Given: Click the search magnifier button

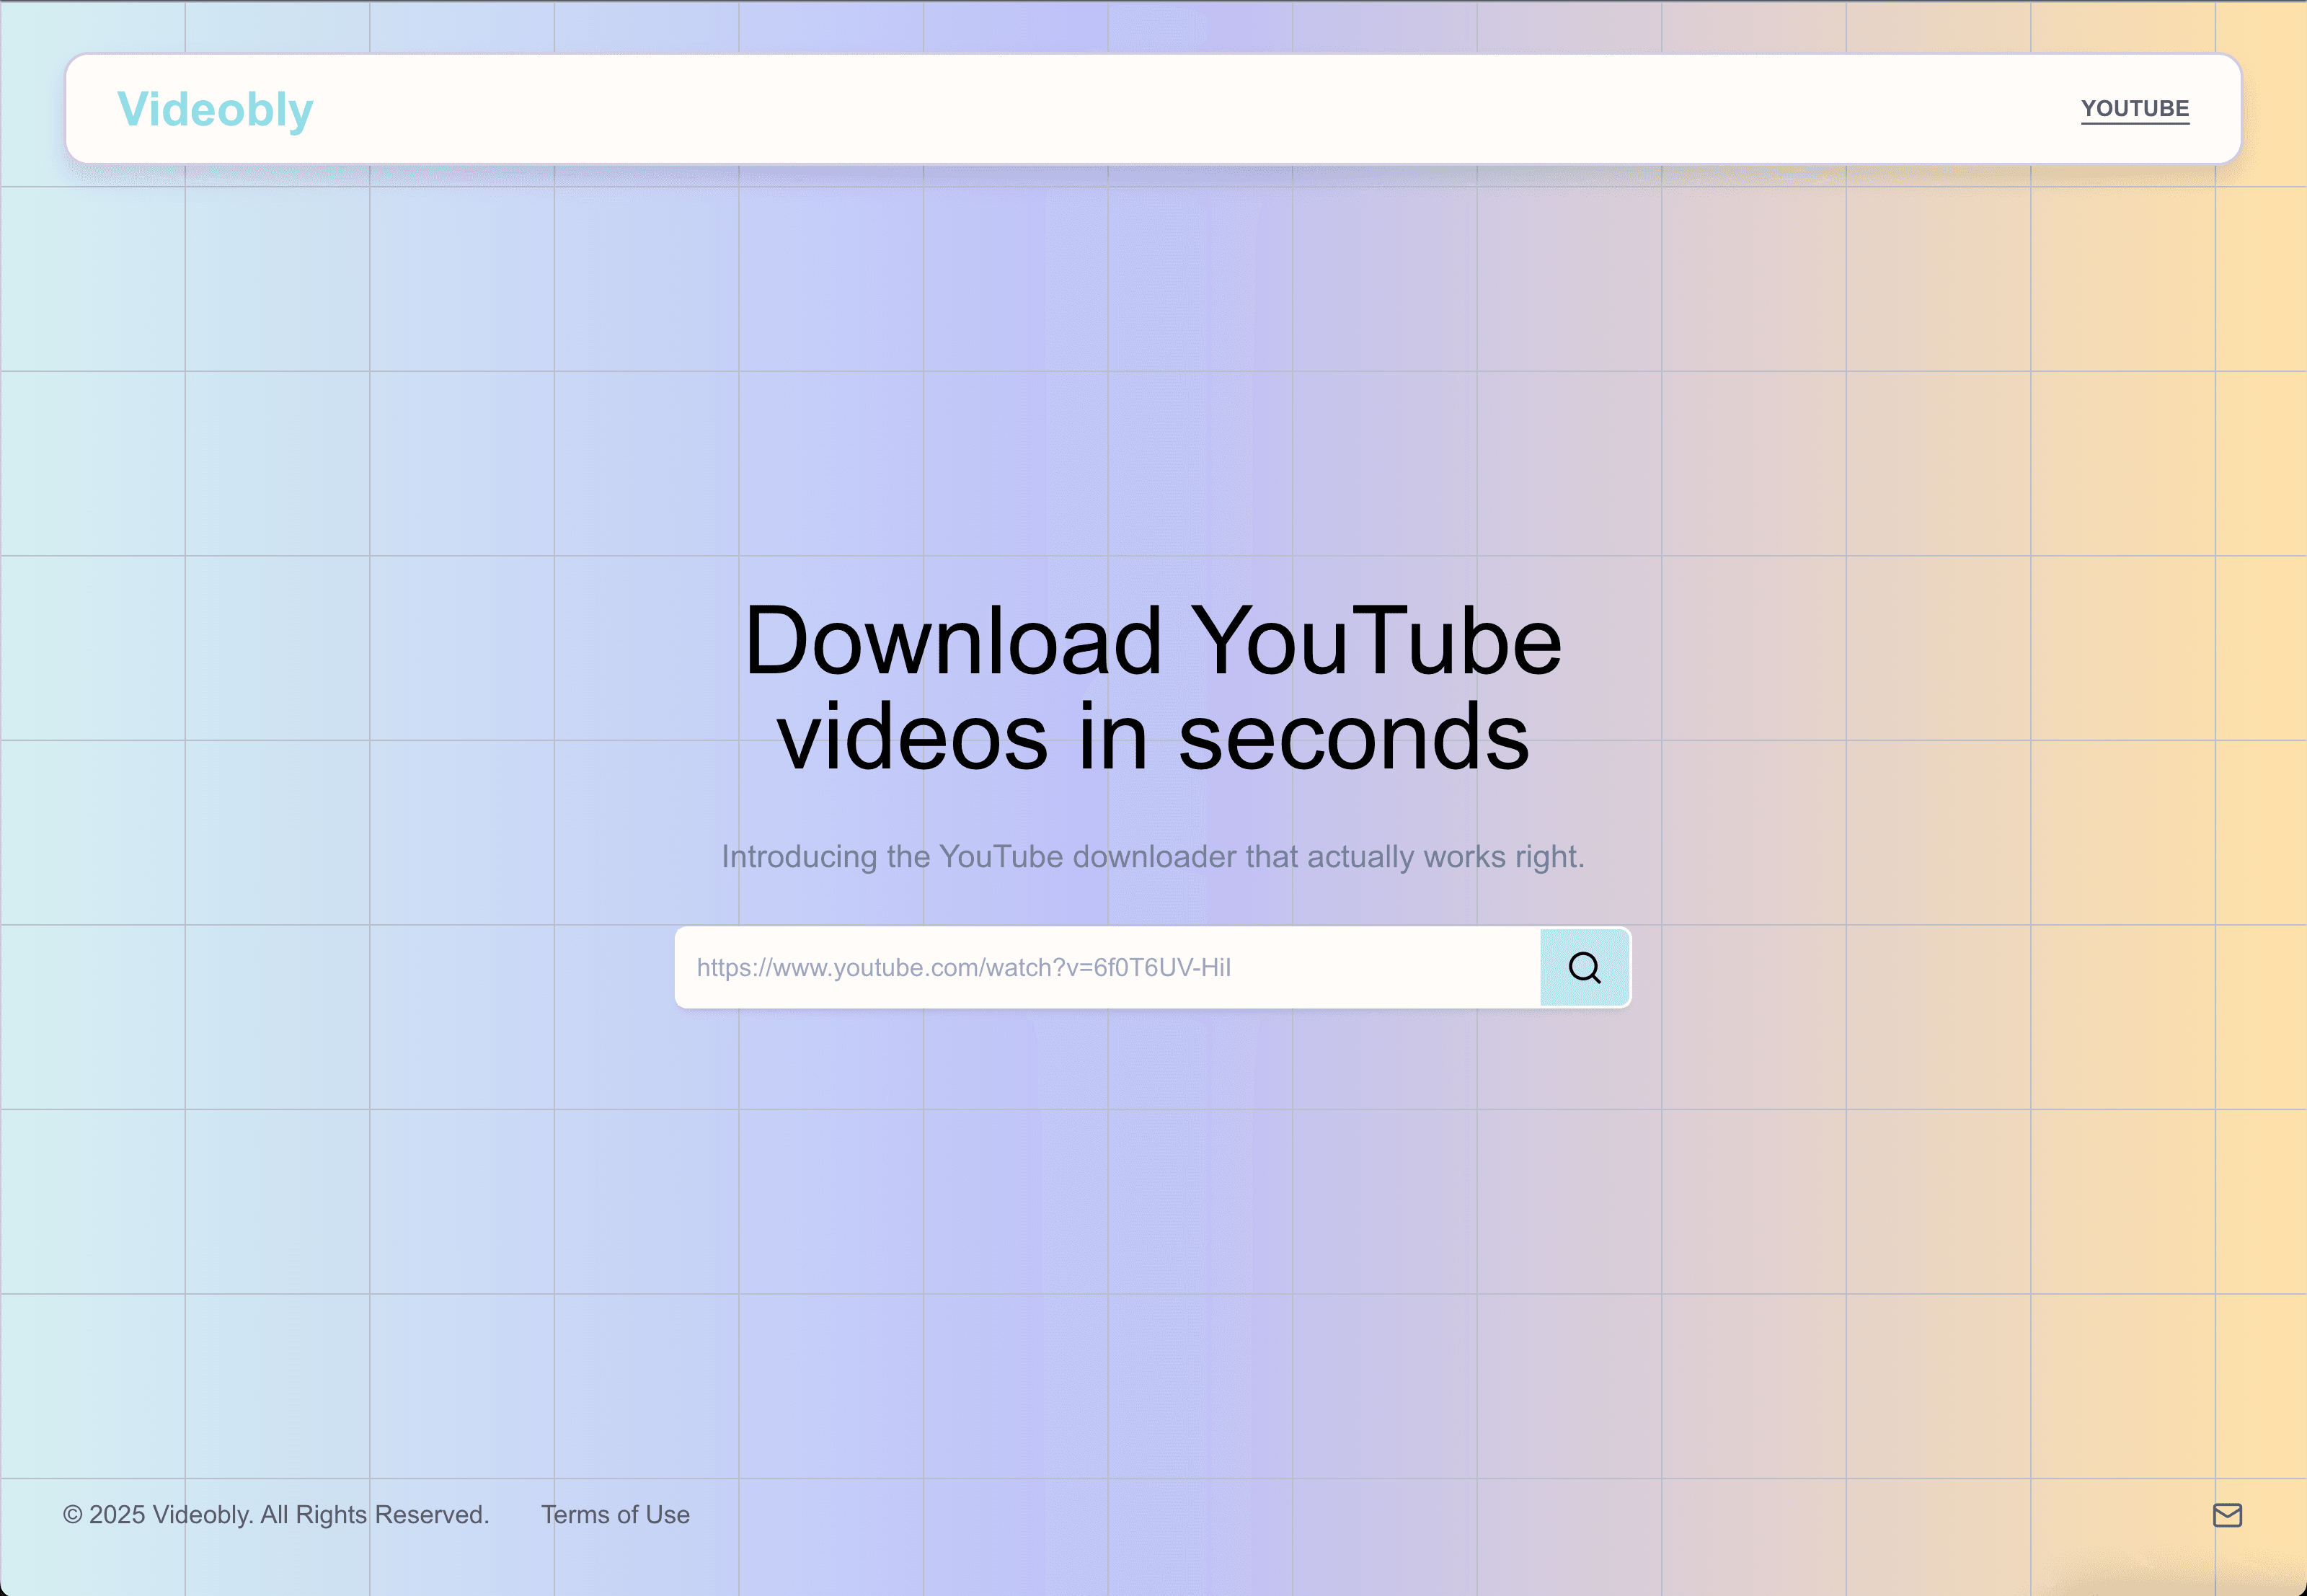Looking at the screenshot, I should pos(1584,967).
